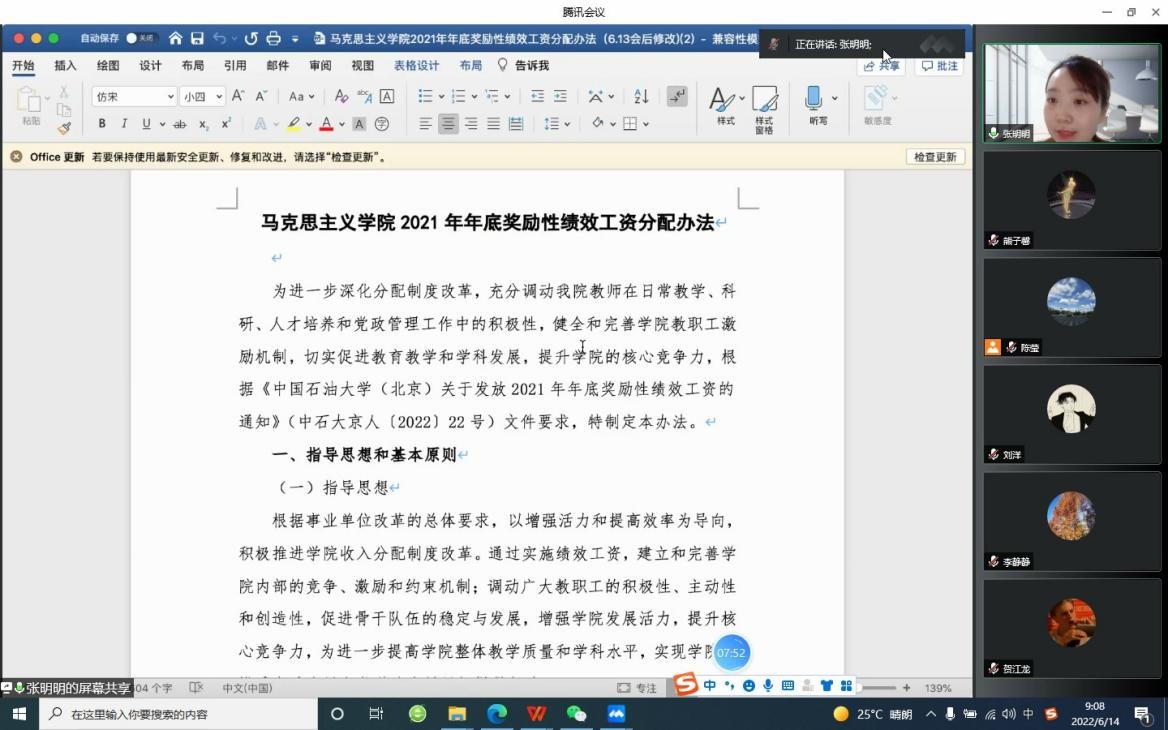Open comments via the 批注 button

pos(938,65)
